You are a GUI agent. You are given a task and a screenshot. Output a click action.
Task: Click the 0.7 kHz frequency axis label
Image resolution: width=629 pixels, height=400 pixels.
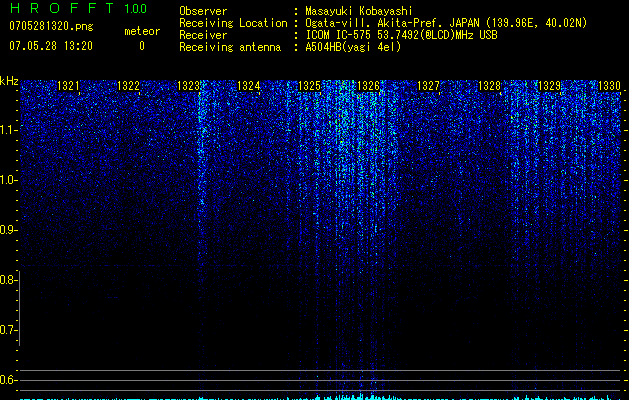[x=8, y=330]
